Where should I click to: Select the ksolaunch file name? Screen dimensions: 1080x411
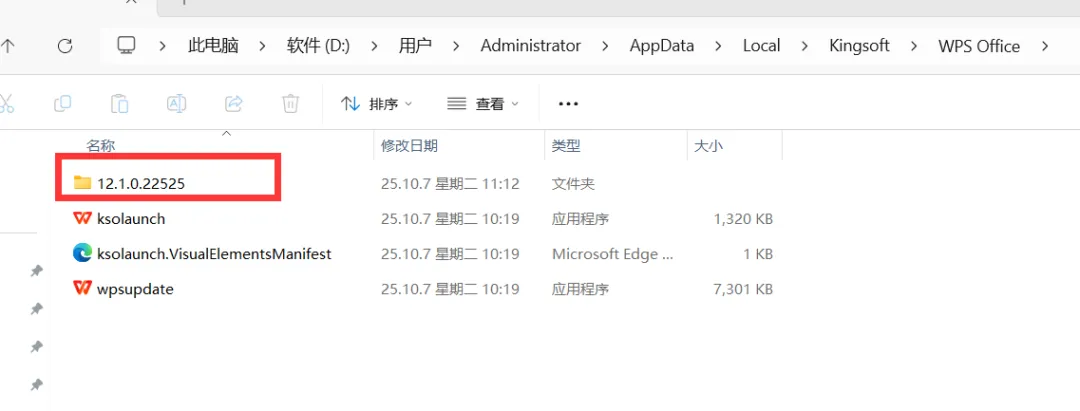point(131,219)
